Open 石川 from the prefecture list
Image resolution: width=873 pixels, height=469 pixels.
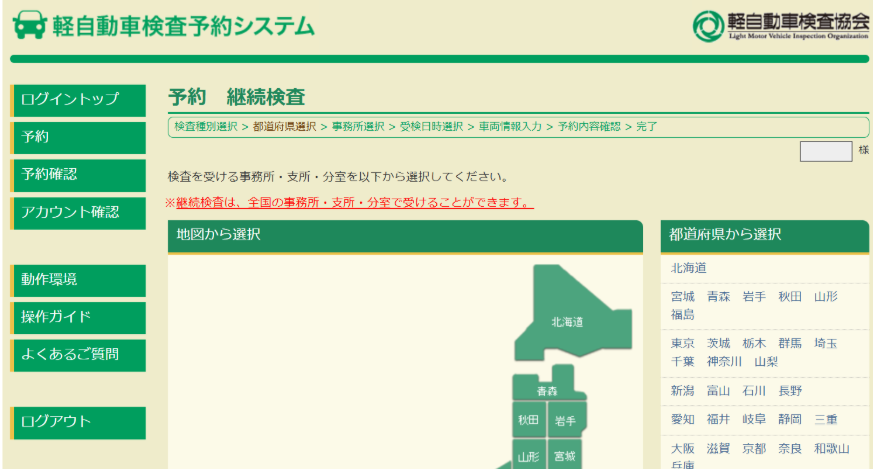click(x=754, y=390)
